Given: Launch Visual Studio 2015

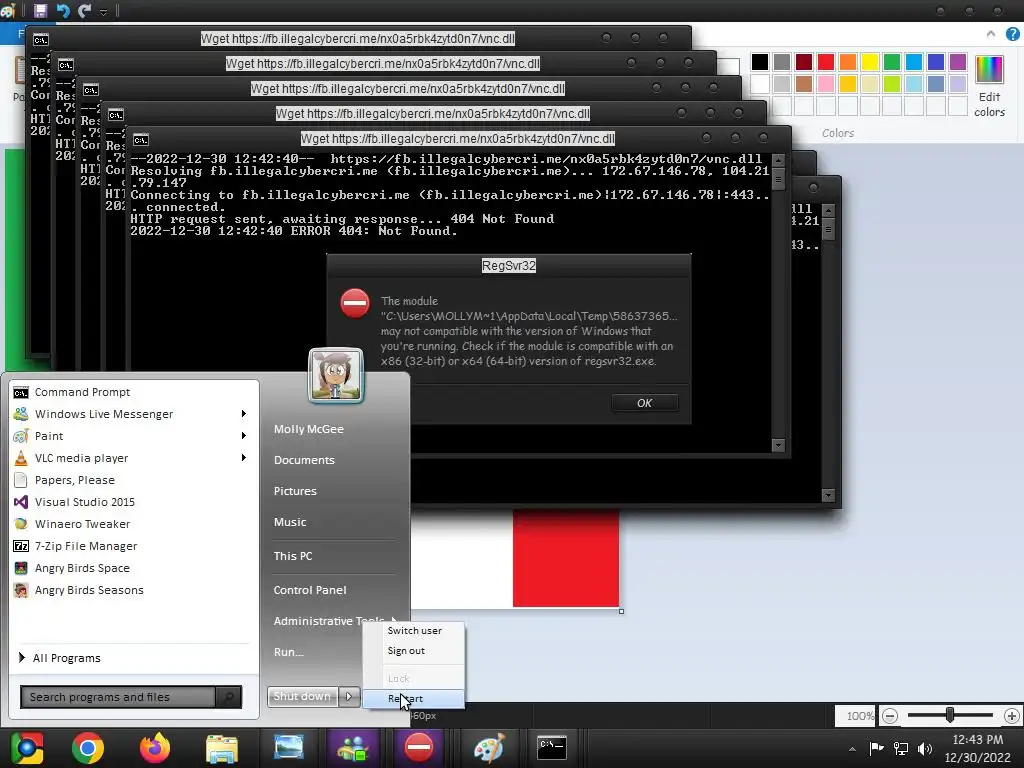Looking at the screenshot, I should 134,502.
